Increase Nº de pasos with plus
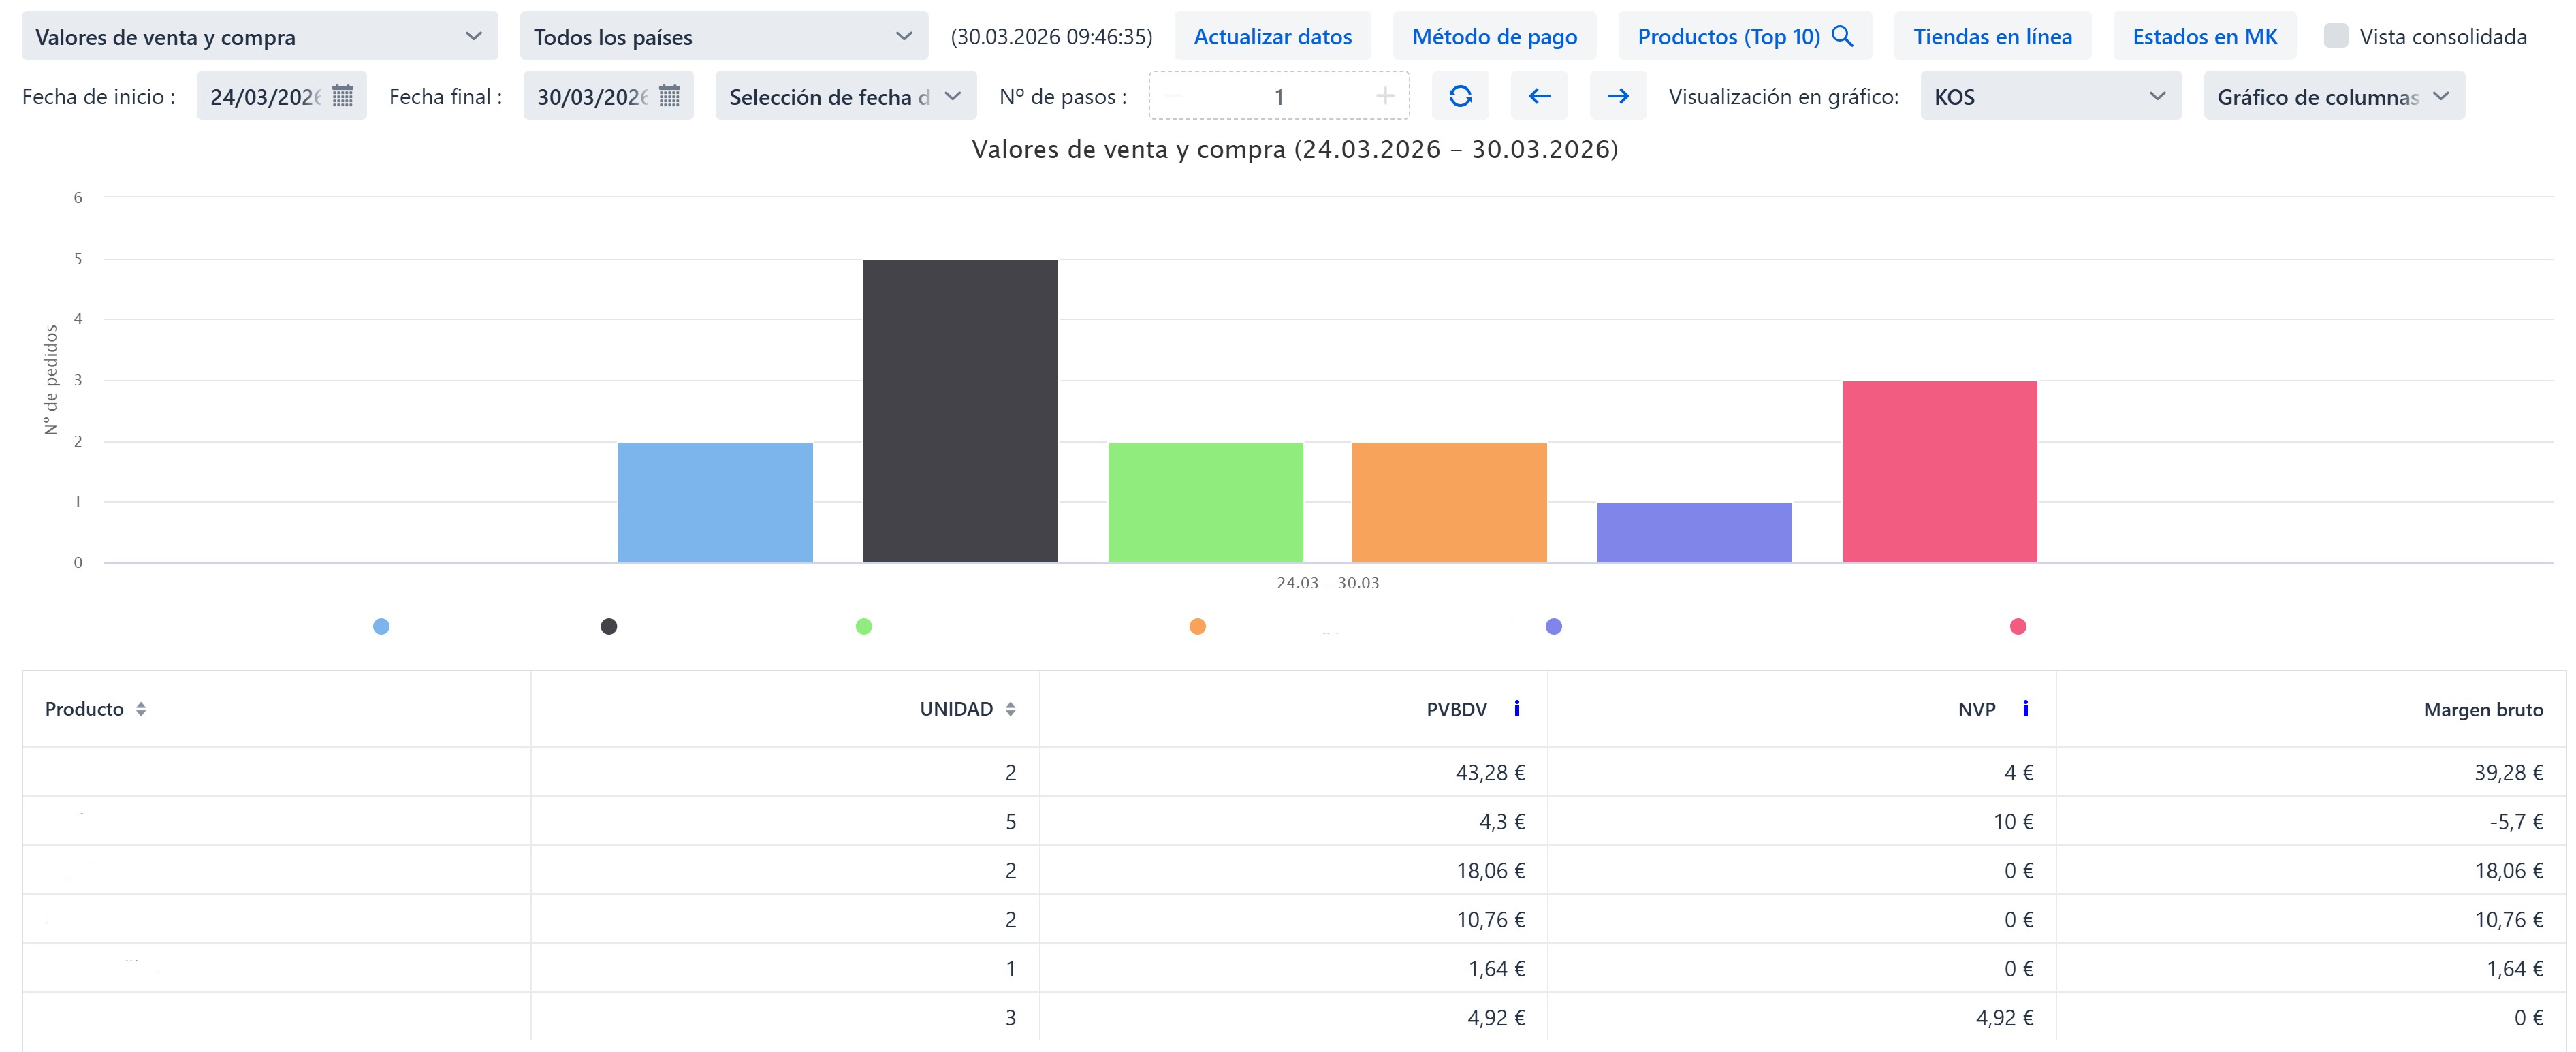 1384,96
